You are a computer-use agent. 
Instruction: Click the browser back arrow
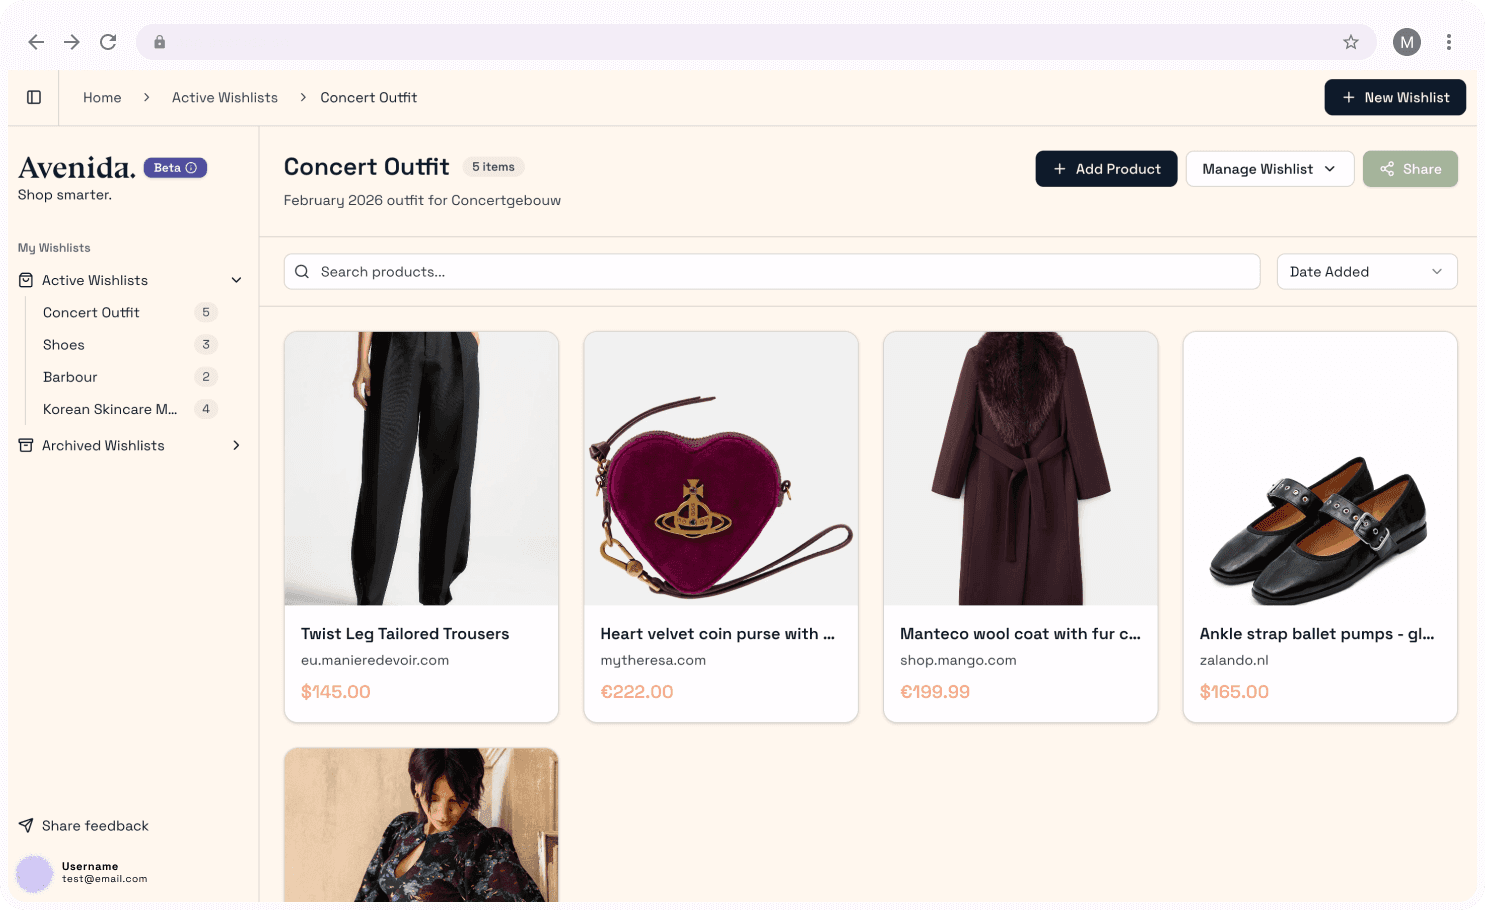tap(36, 42)
